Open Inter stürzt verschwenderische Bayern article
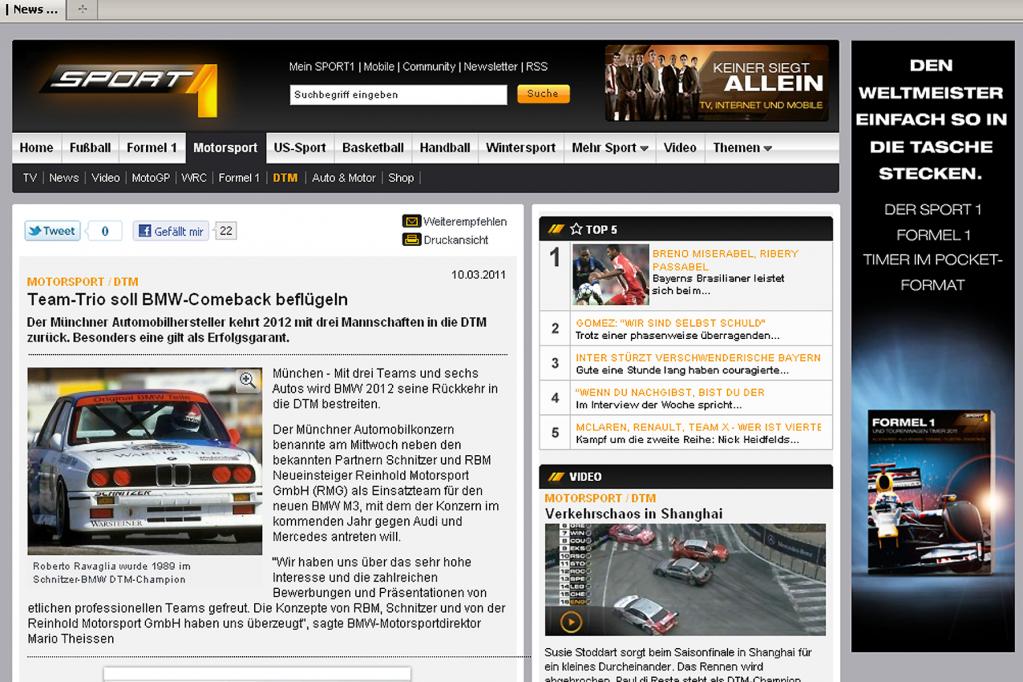The image size is (1023, 682). pyautogui.click(x=698, y=358)
